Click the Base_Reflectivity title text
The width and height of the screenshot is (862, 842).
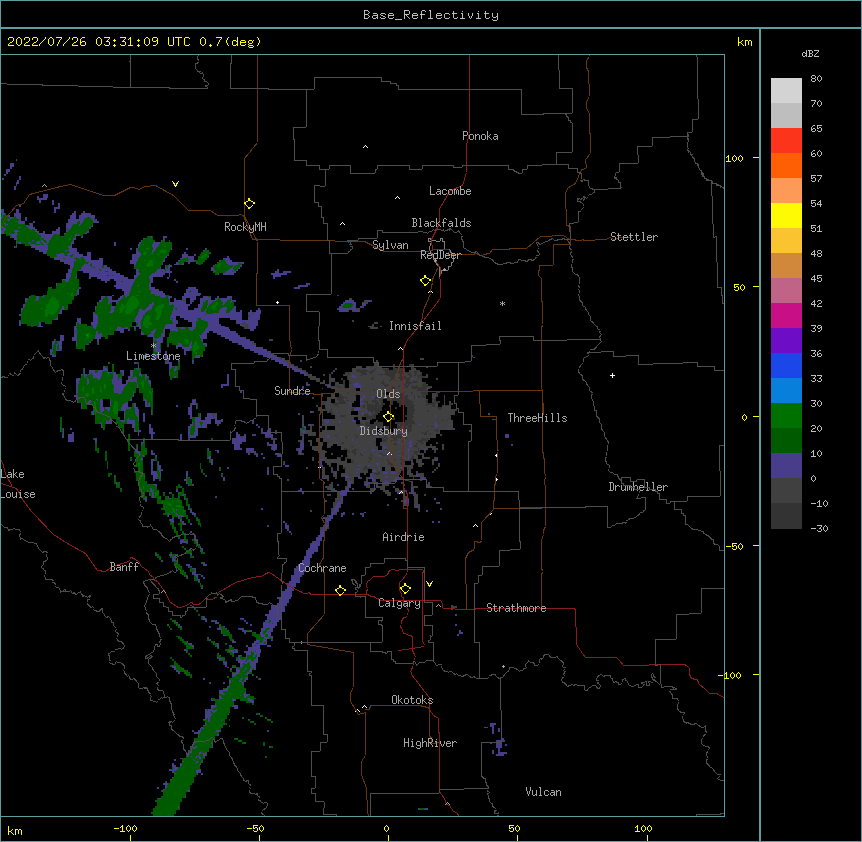[431, 15]
